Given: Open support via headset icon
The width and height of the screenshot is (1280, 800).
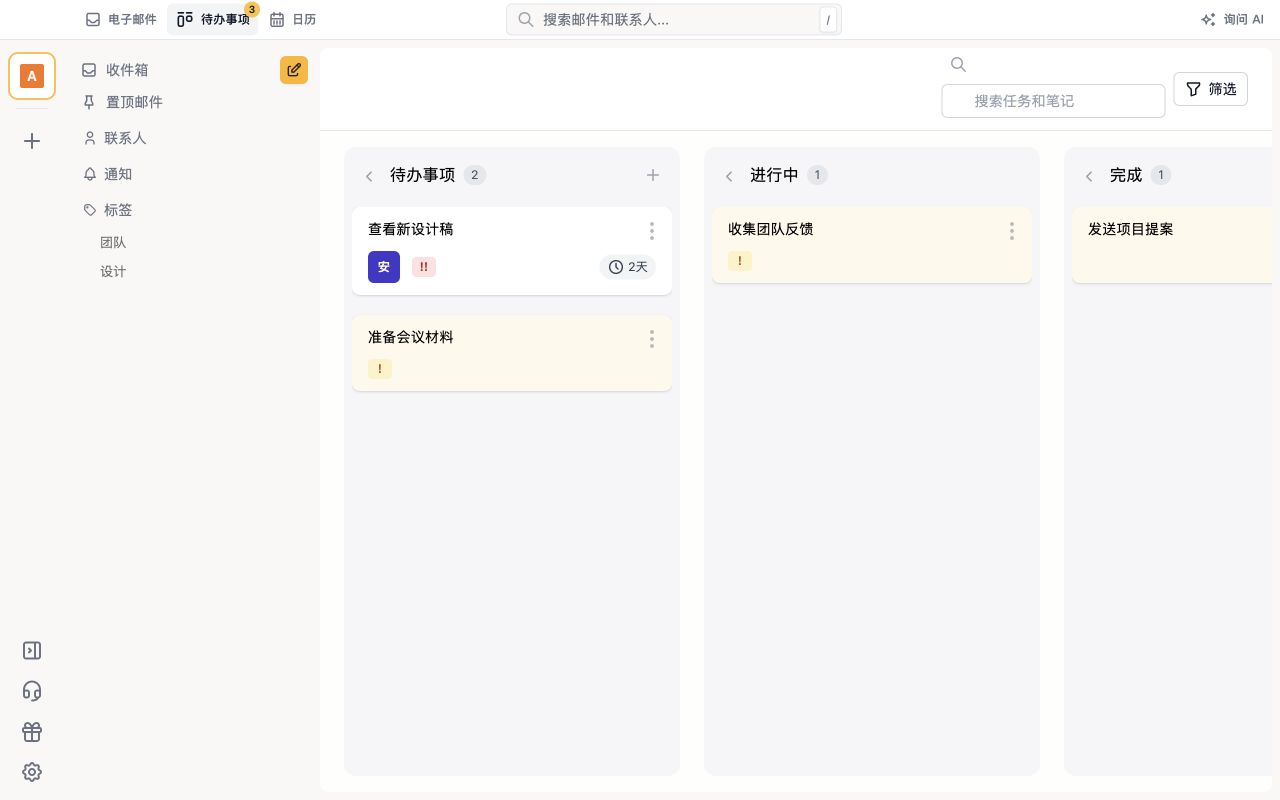Looking at the screenshot, I should pyautogui.click(x=32, y=691).
